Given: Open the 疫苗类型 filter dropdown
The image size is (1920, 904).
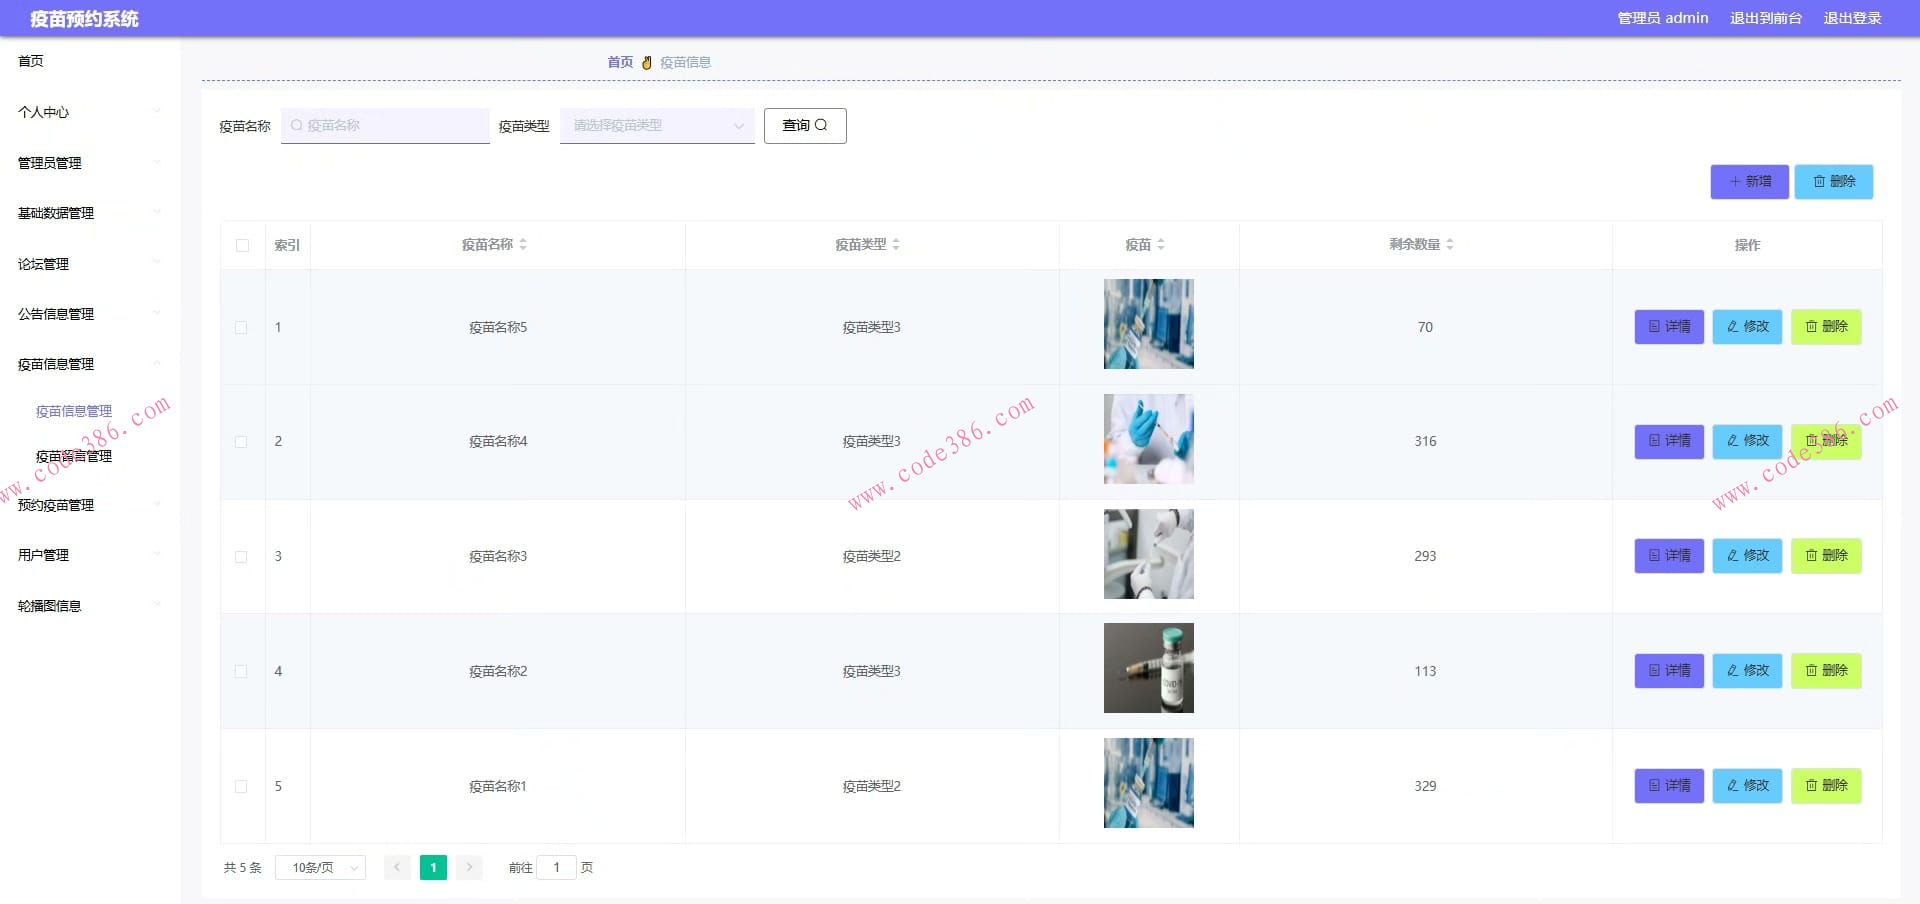Looking at the screenshot, I should pos(657,126).
